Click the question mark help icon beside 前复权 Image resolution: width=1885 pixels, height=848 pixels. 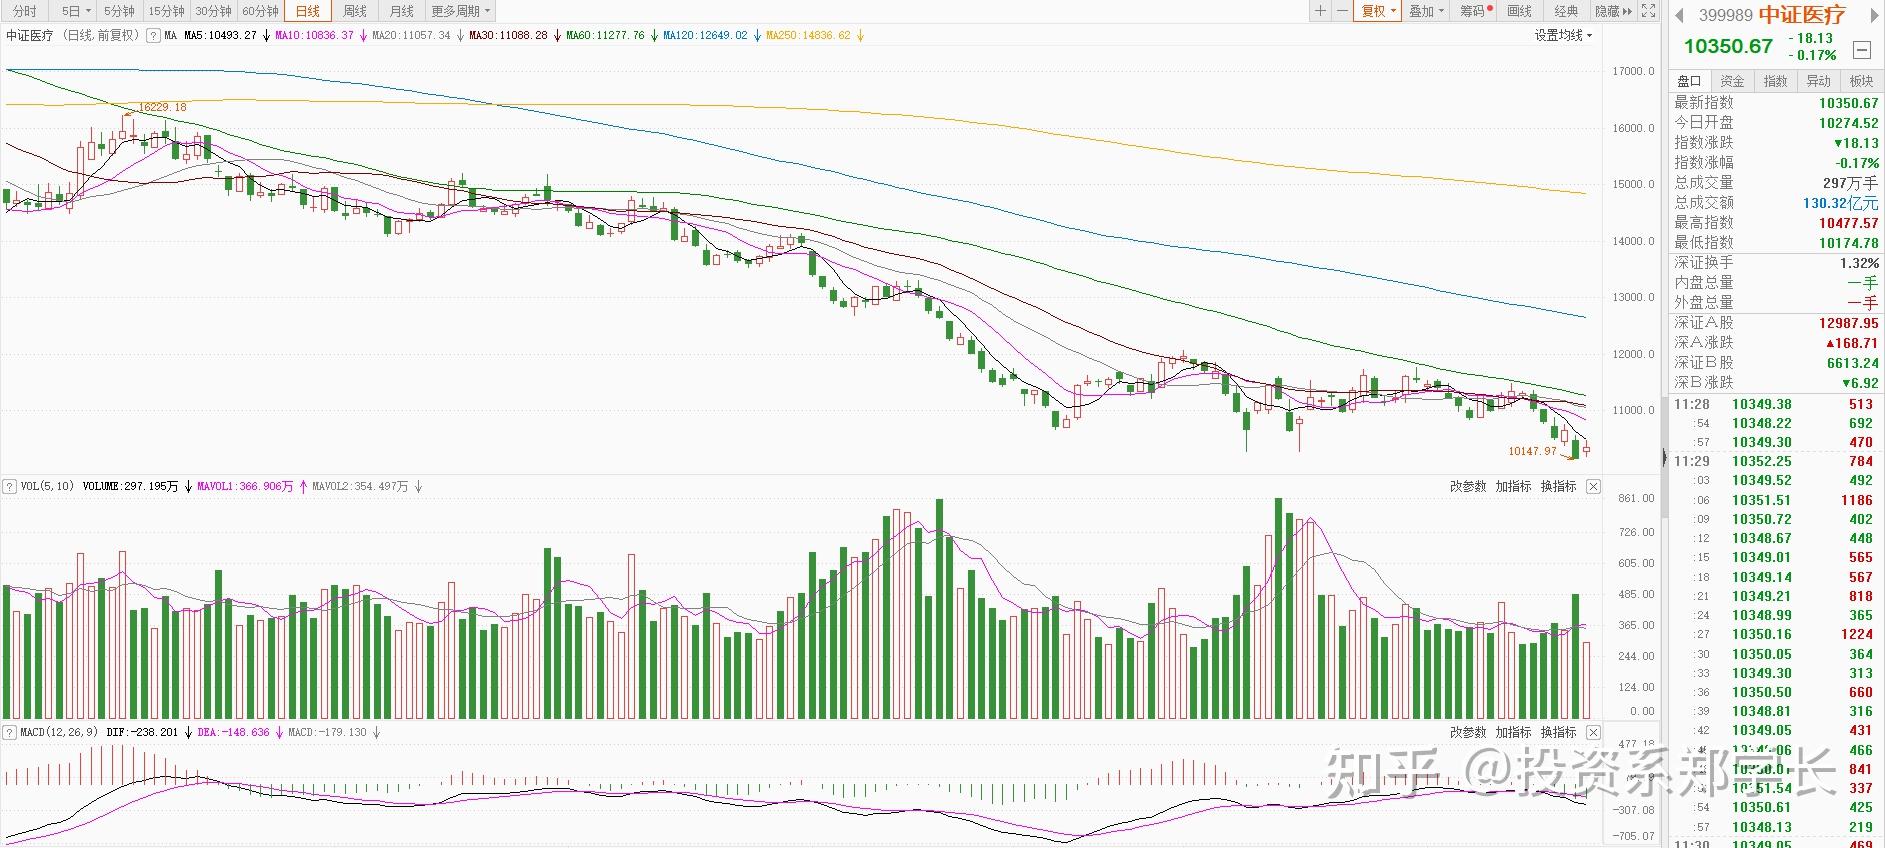pos(153,35)
